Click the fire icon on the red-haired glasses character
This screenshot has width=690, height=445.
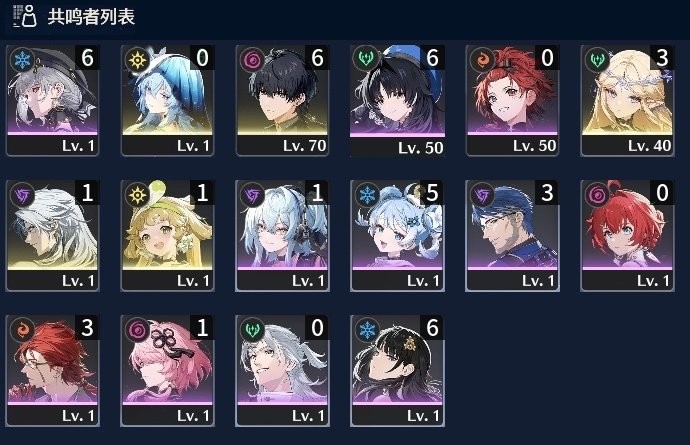pos(22,329)
